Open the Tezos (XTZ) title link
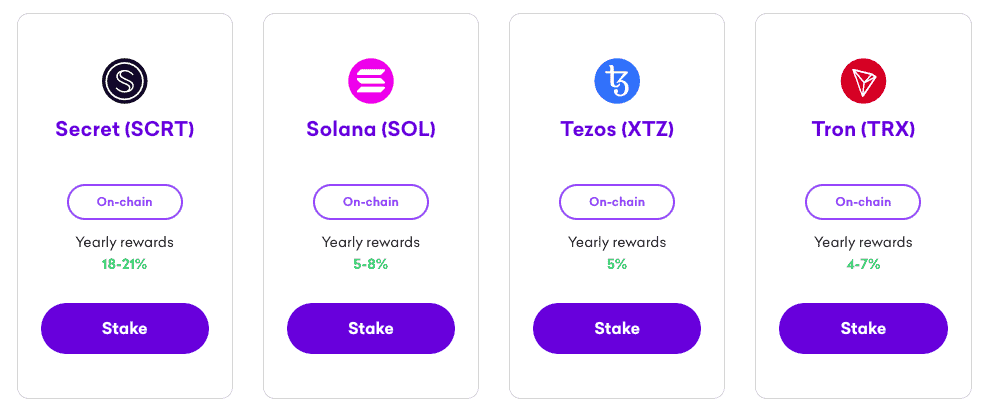 click(617, 129)
